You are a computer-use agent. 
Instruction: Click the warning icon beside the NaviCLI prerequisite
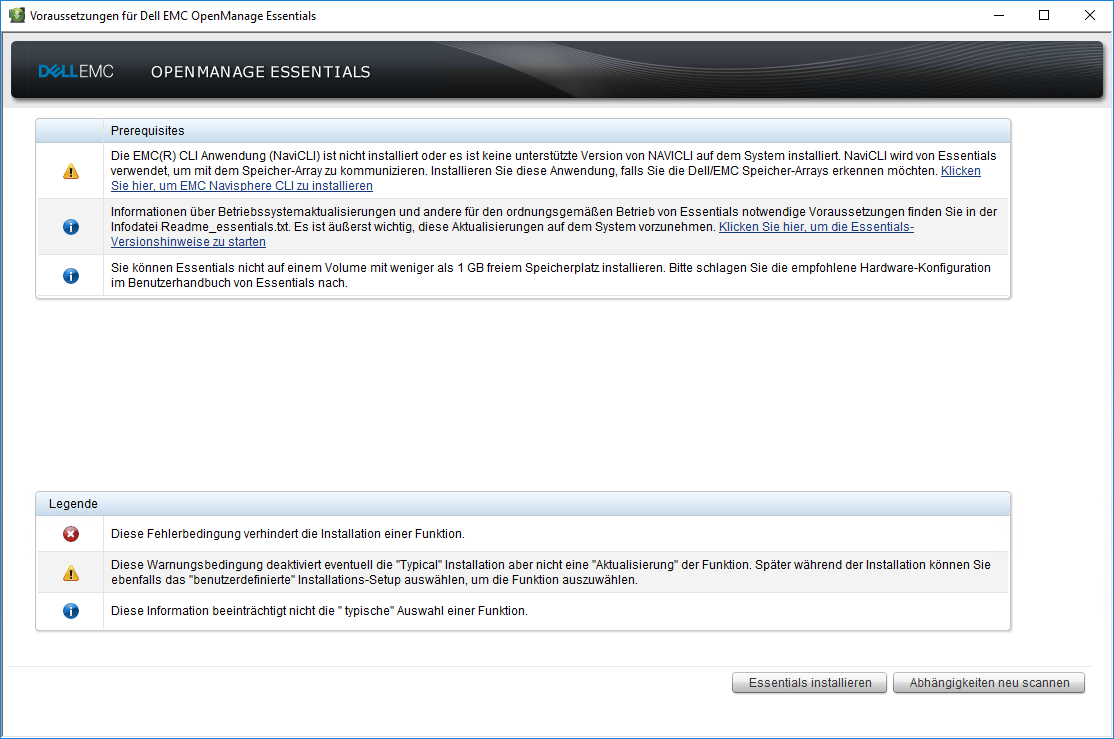(x=71, y=171)
